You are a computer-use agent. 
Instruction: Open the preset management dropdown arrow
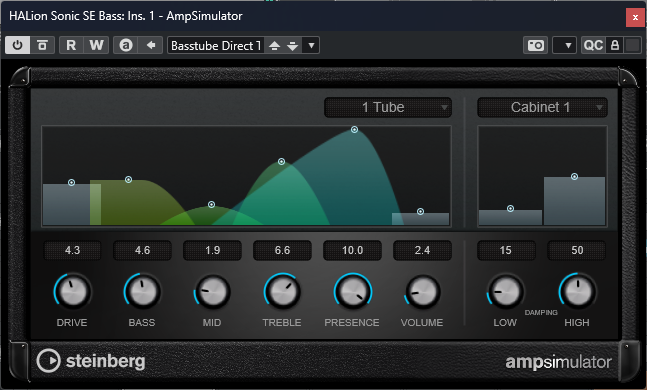click(312, 45)
